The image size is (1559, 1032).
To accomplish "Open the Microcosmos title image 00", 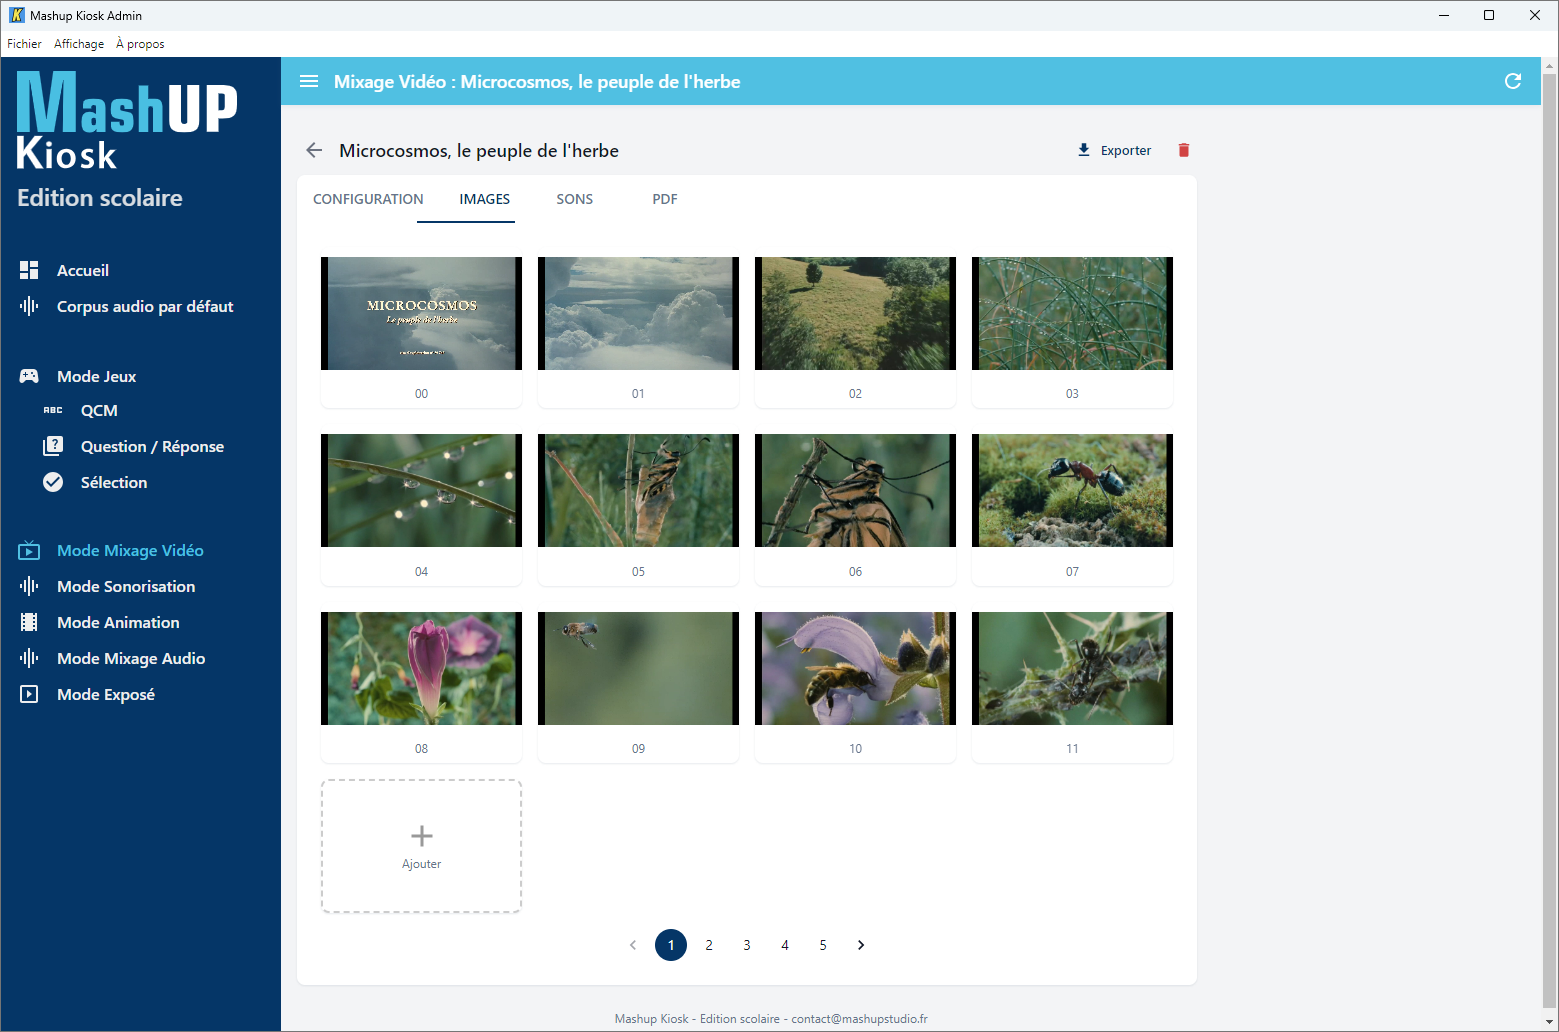I will coord(421,313).
